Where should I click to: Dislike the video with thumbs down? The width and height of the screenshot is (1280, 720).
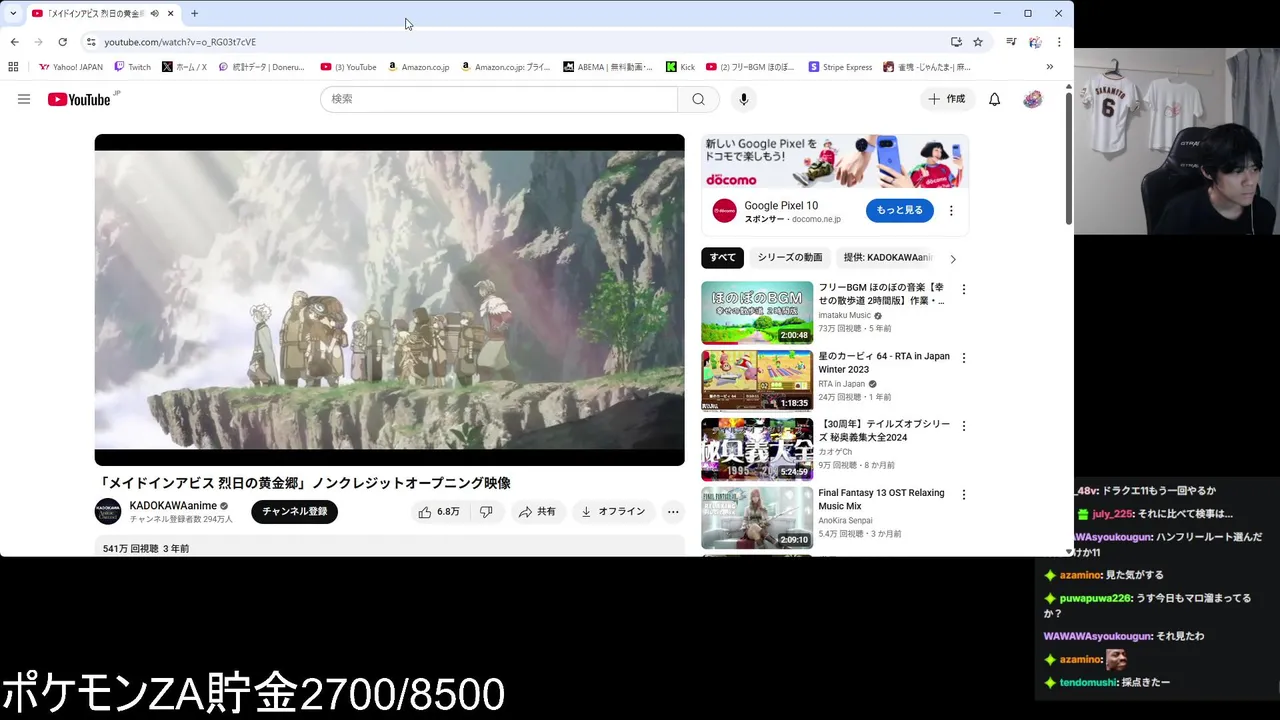[x=486, y=511]
